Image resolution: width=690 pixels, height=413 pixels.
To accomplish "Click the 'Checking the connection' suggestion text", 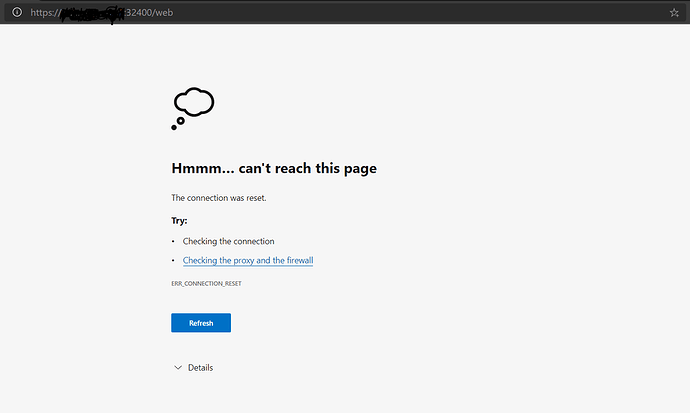I will click(x=228, y=241).
